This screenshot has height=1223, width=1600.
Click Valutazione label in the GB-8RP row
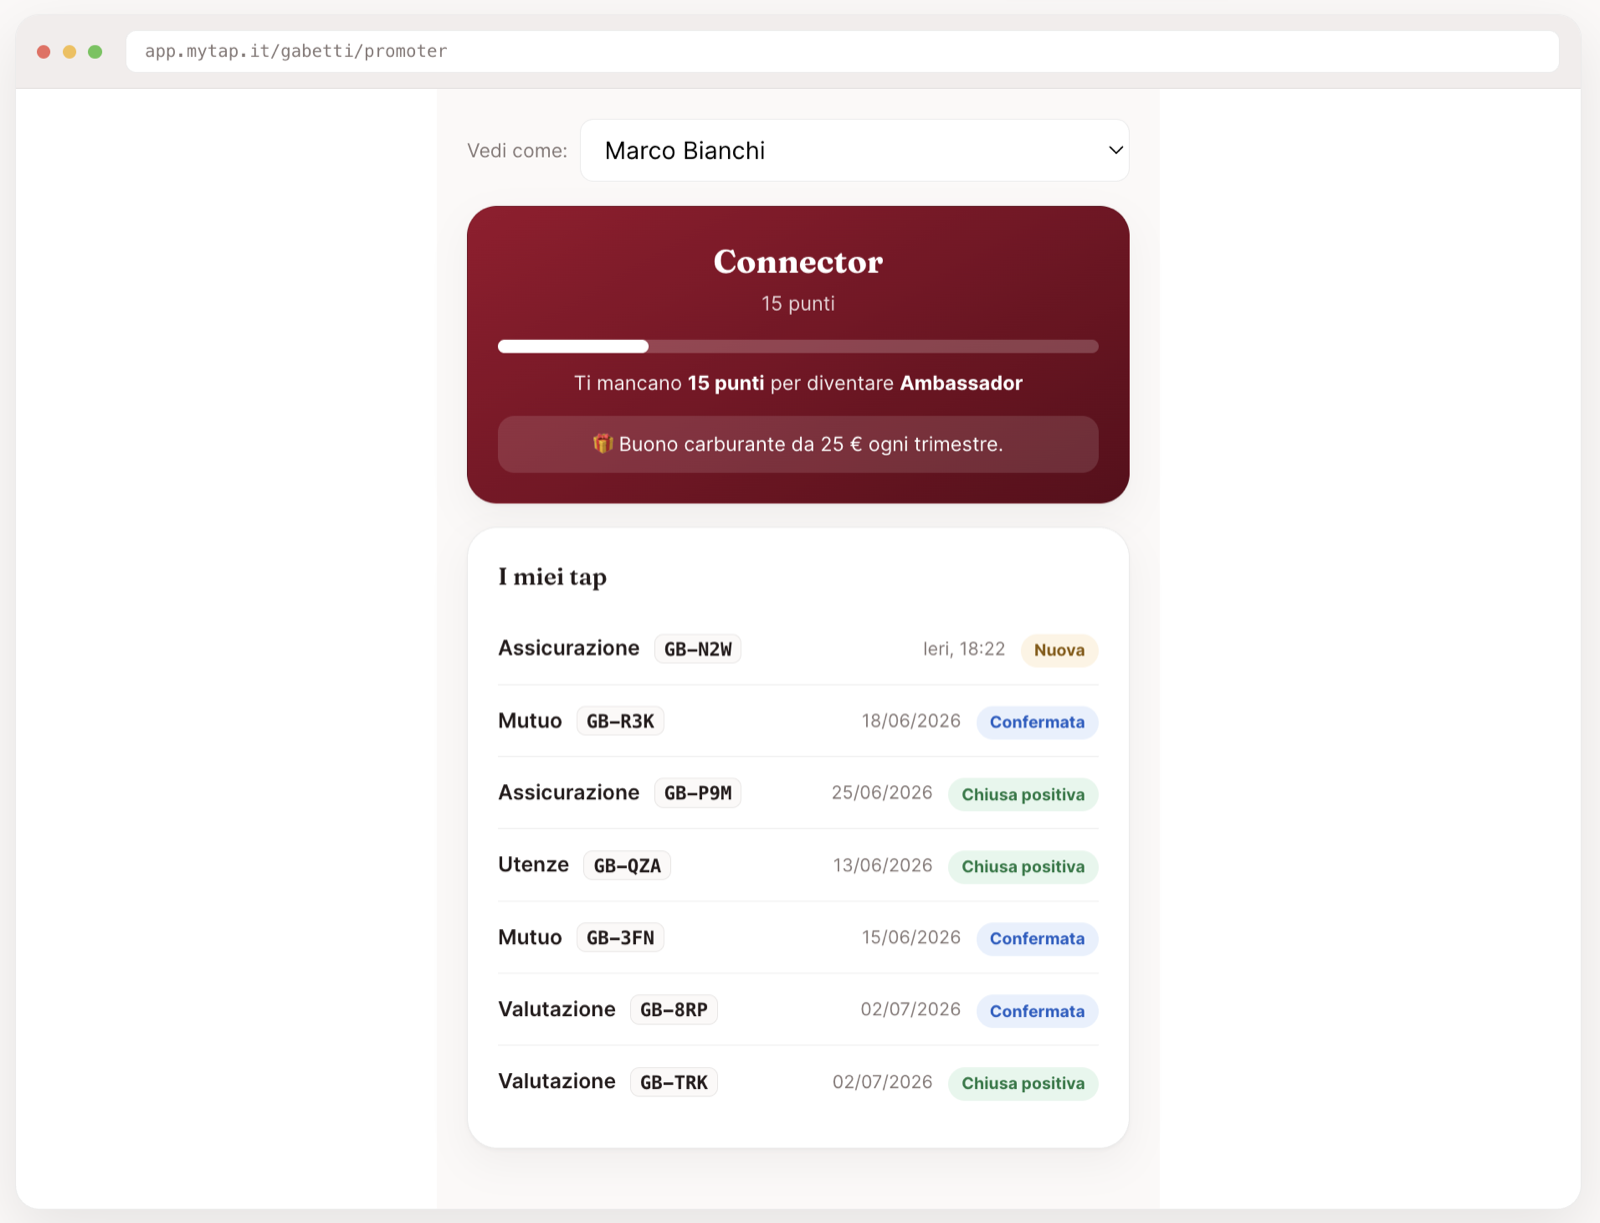[x=557, y=1009]
